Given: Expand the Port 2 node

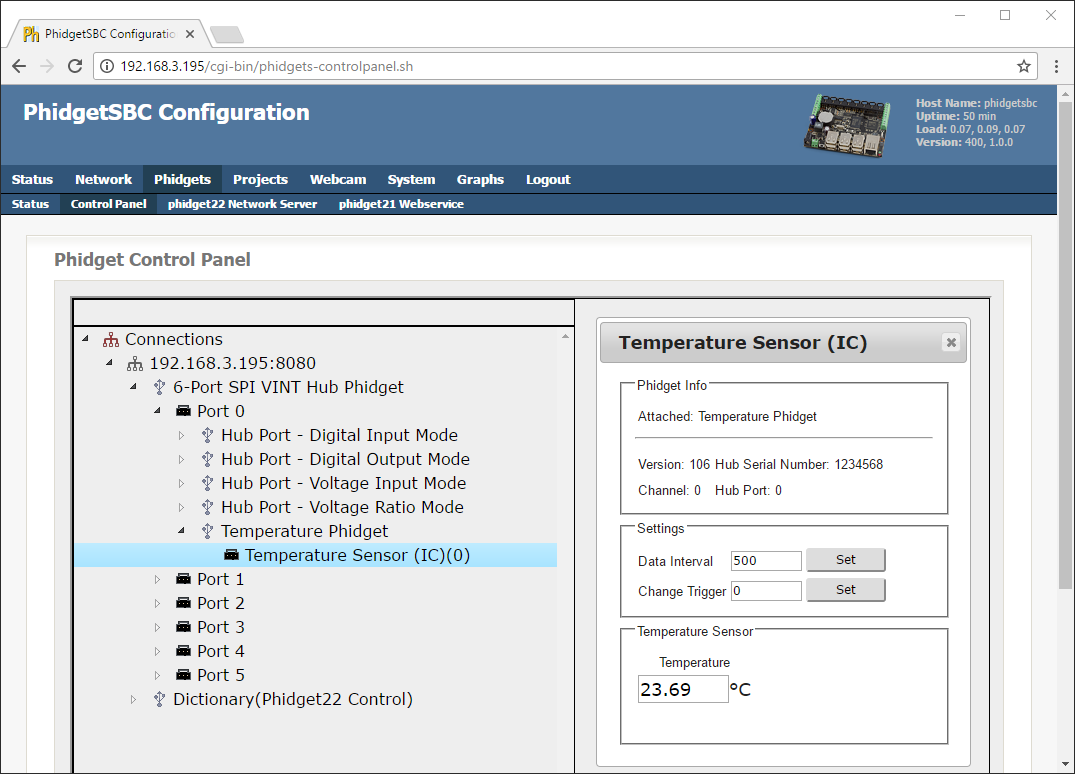Looking at the screenshot, I should coord(158,603).
